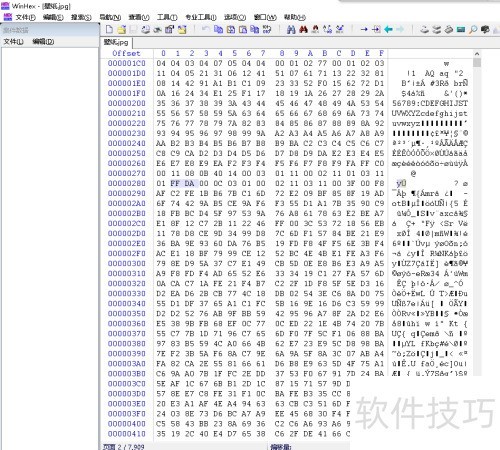500x450 pixels.
Task: Open the 文件(F) menu
Action: pos(26,17)
